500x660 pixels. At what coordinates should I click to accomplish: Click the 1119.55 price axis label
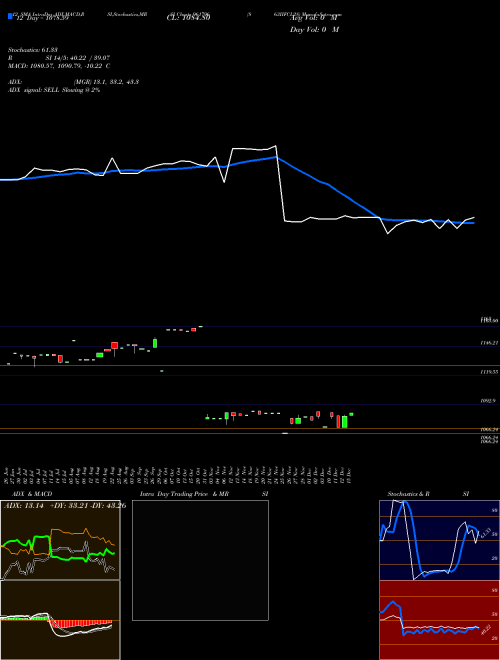click(x=489, y=372)
